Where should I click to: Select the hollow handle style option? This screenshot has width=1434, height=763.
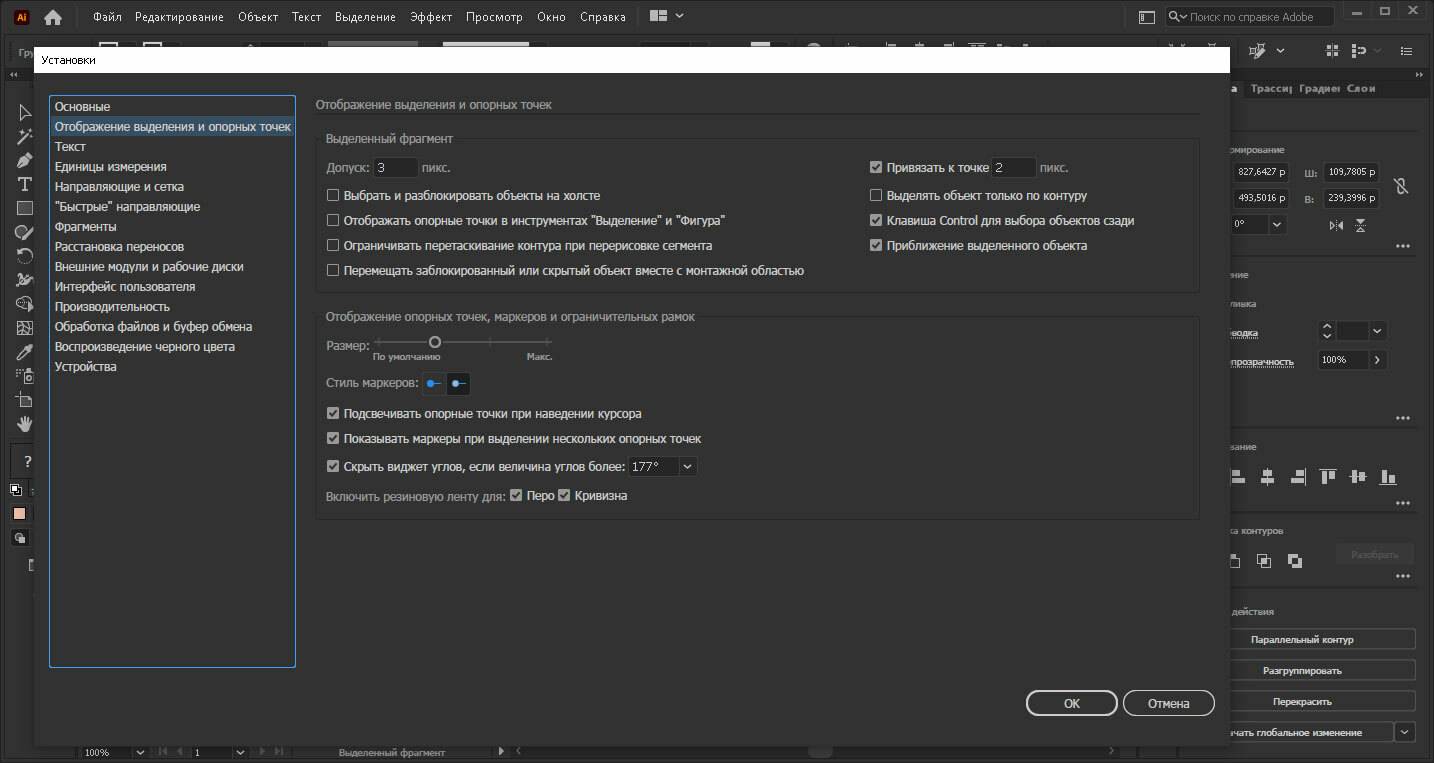458,383
